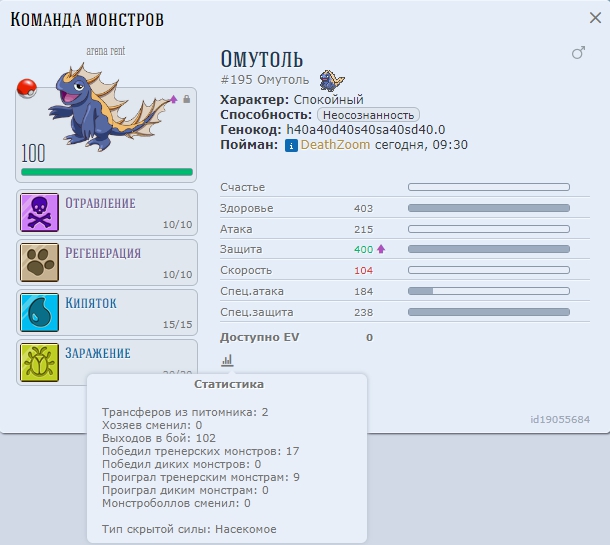Click the Доступно EV label
610x545 pixels.
click(x=259, y=337)
